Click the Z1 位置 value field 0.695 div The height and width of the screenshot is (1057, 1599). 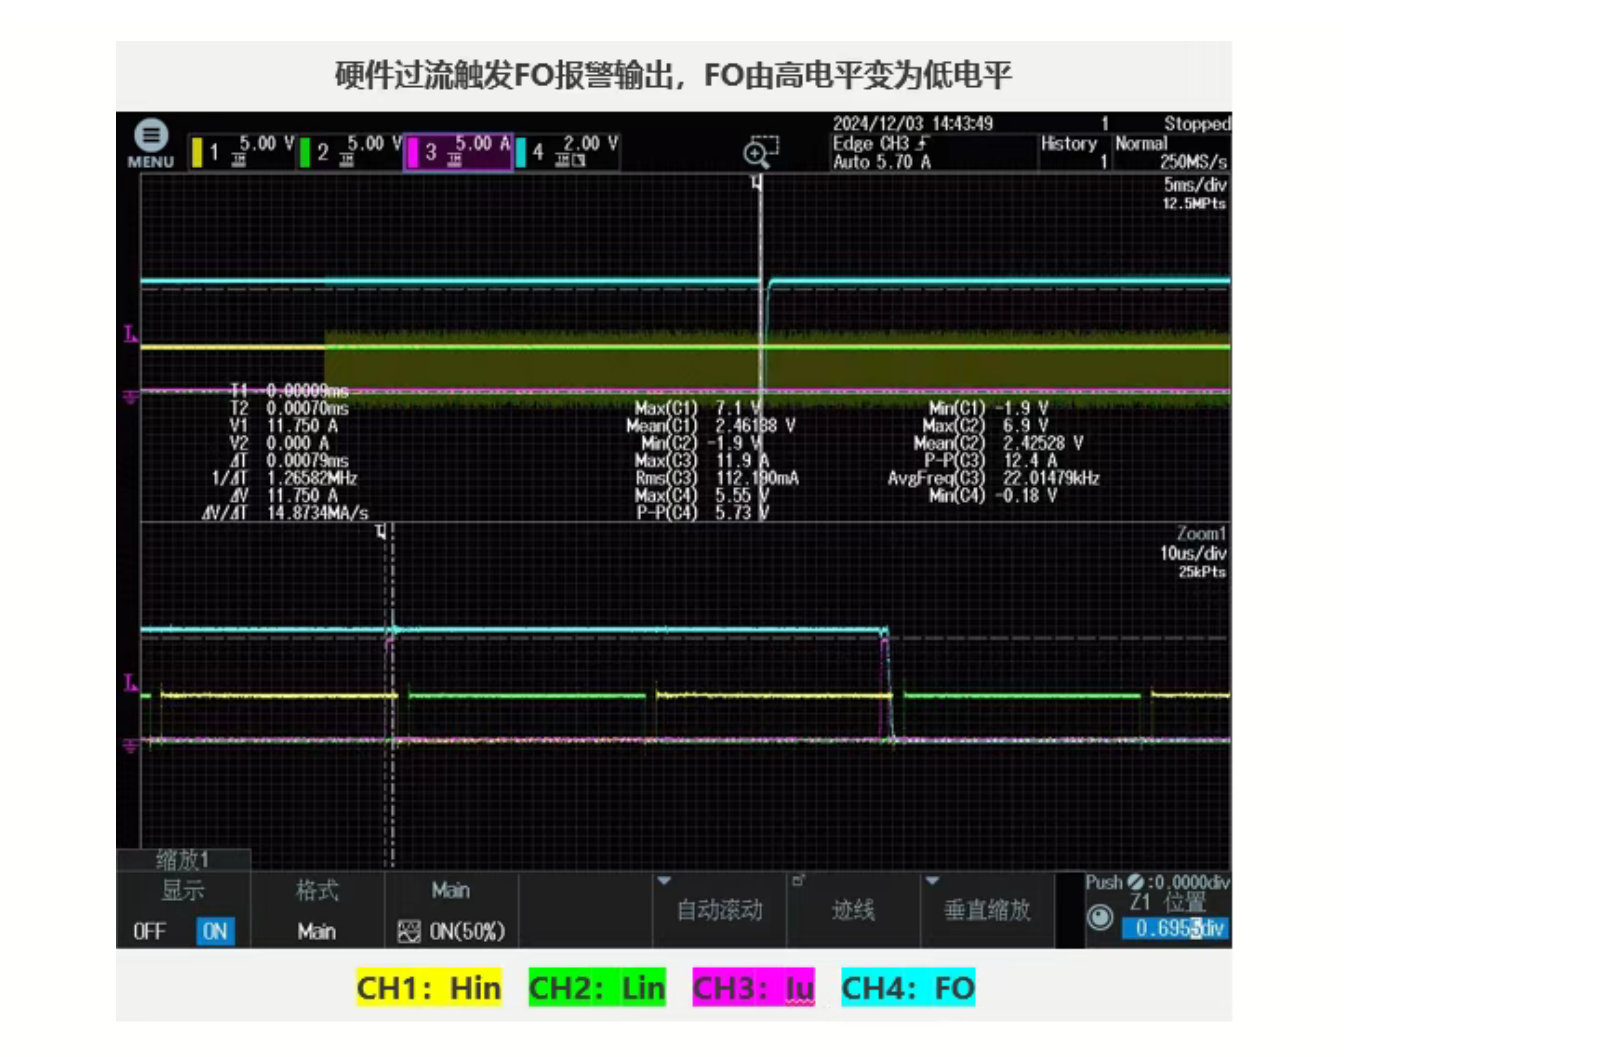[x=1176, y=929]
